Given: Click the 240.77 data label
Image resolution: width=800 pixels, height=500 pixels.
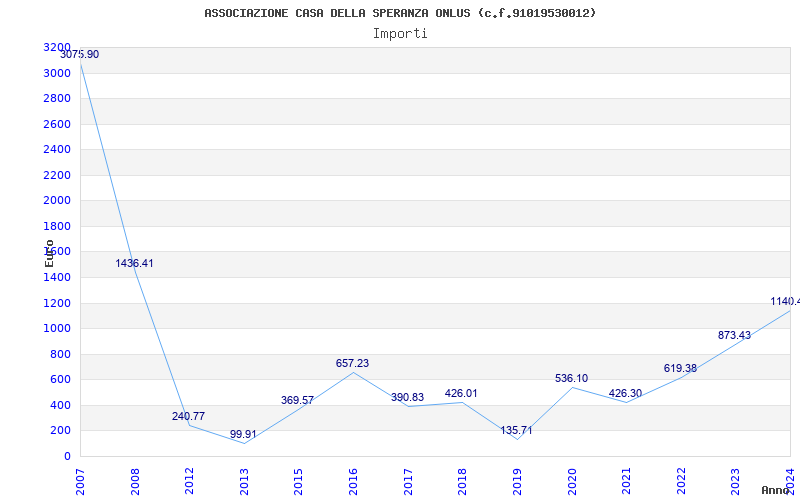Looking at the screenshot, I should (x=188, y=416).
